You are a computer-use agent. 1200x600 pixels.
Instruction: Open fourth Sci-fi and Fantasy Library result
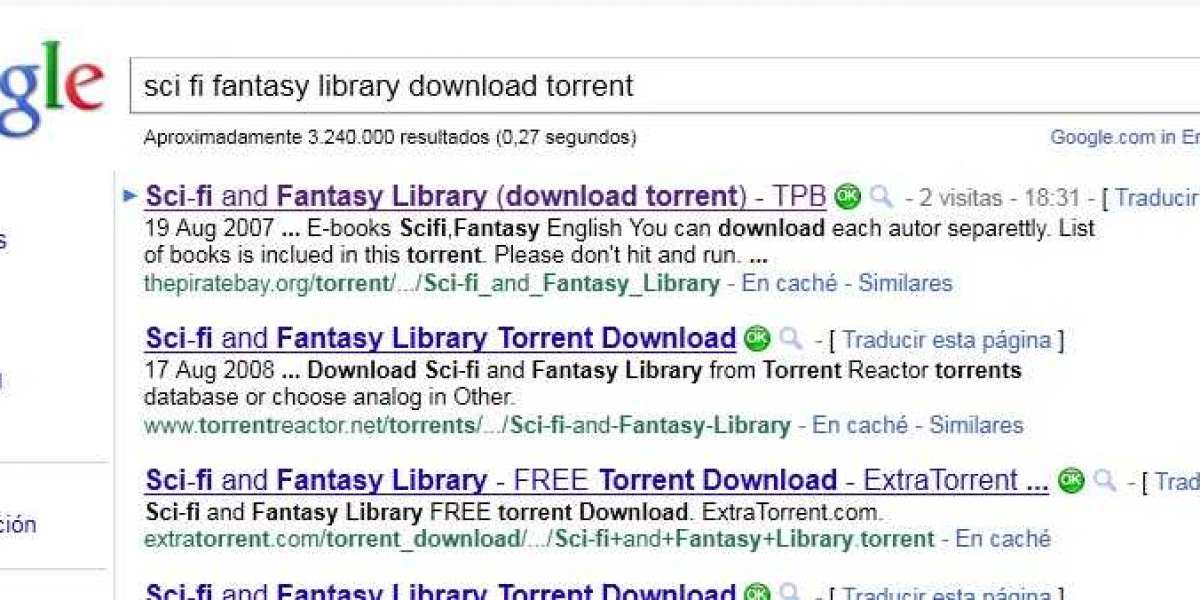click(x=441, y=591)
